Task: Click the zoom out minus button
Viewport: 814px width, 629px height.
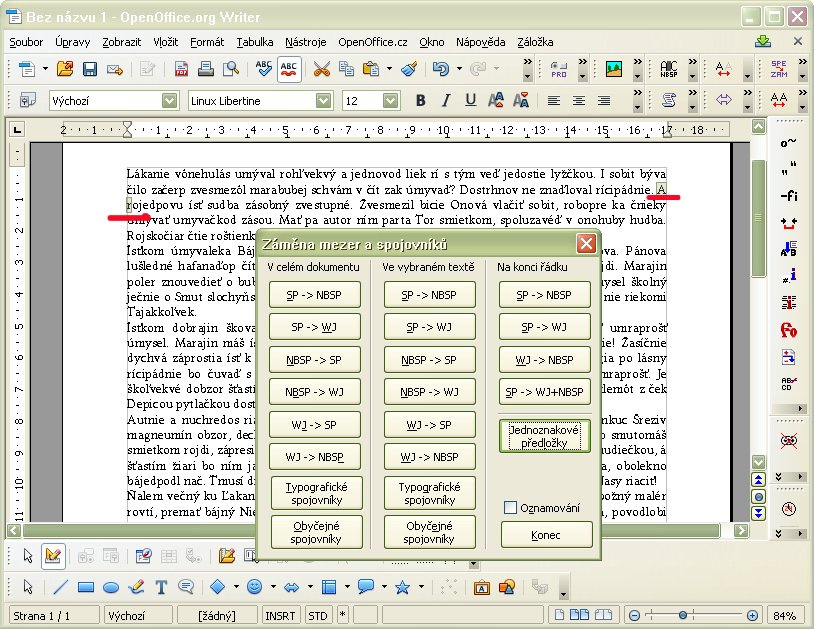Action: (634, 616)
